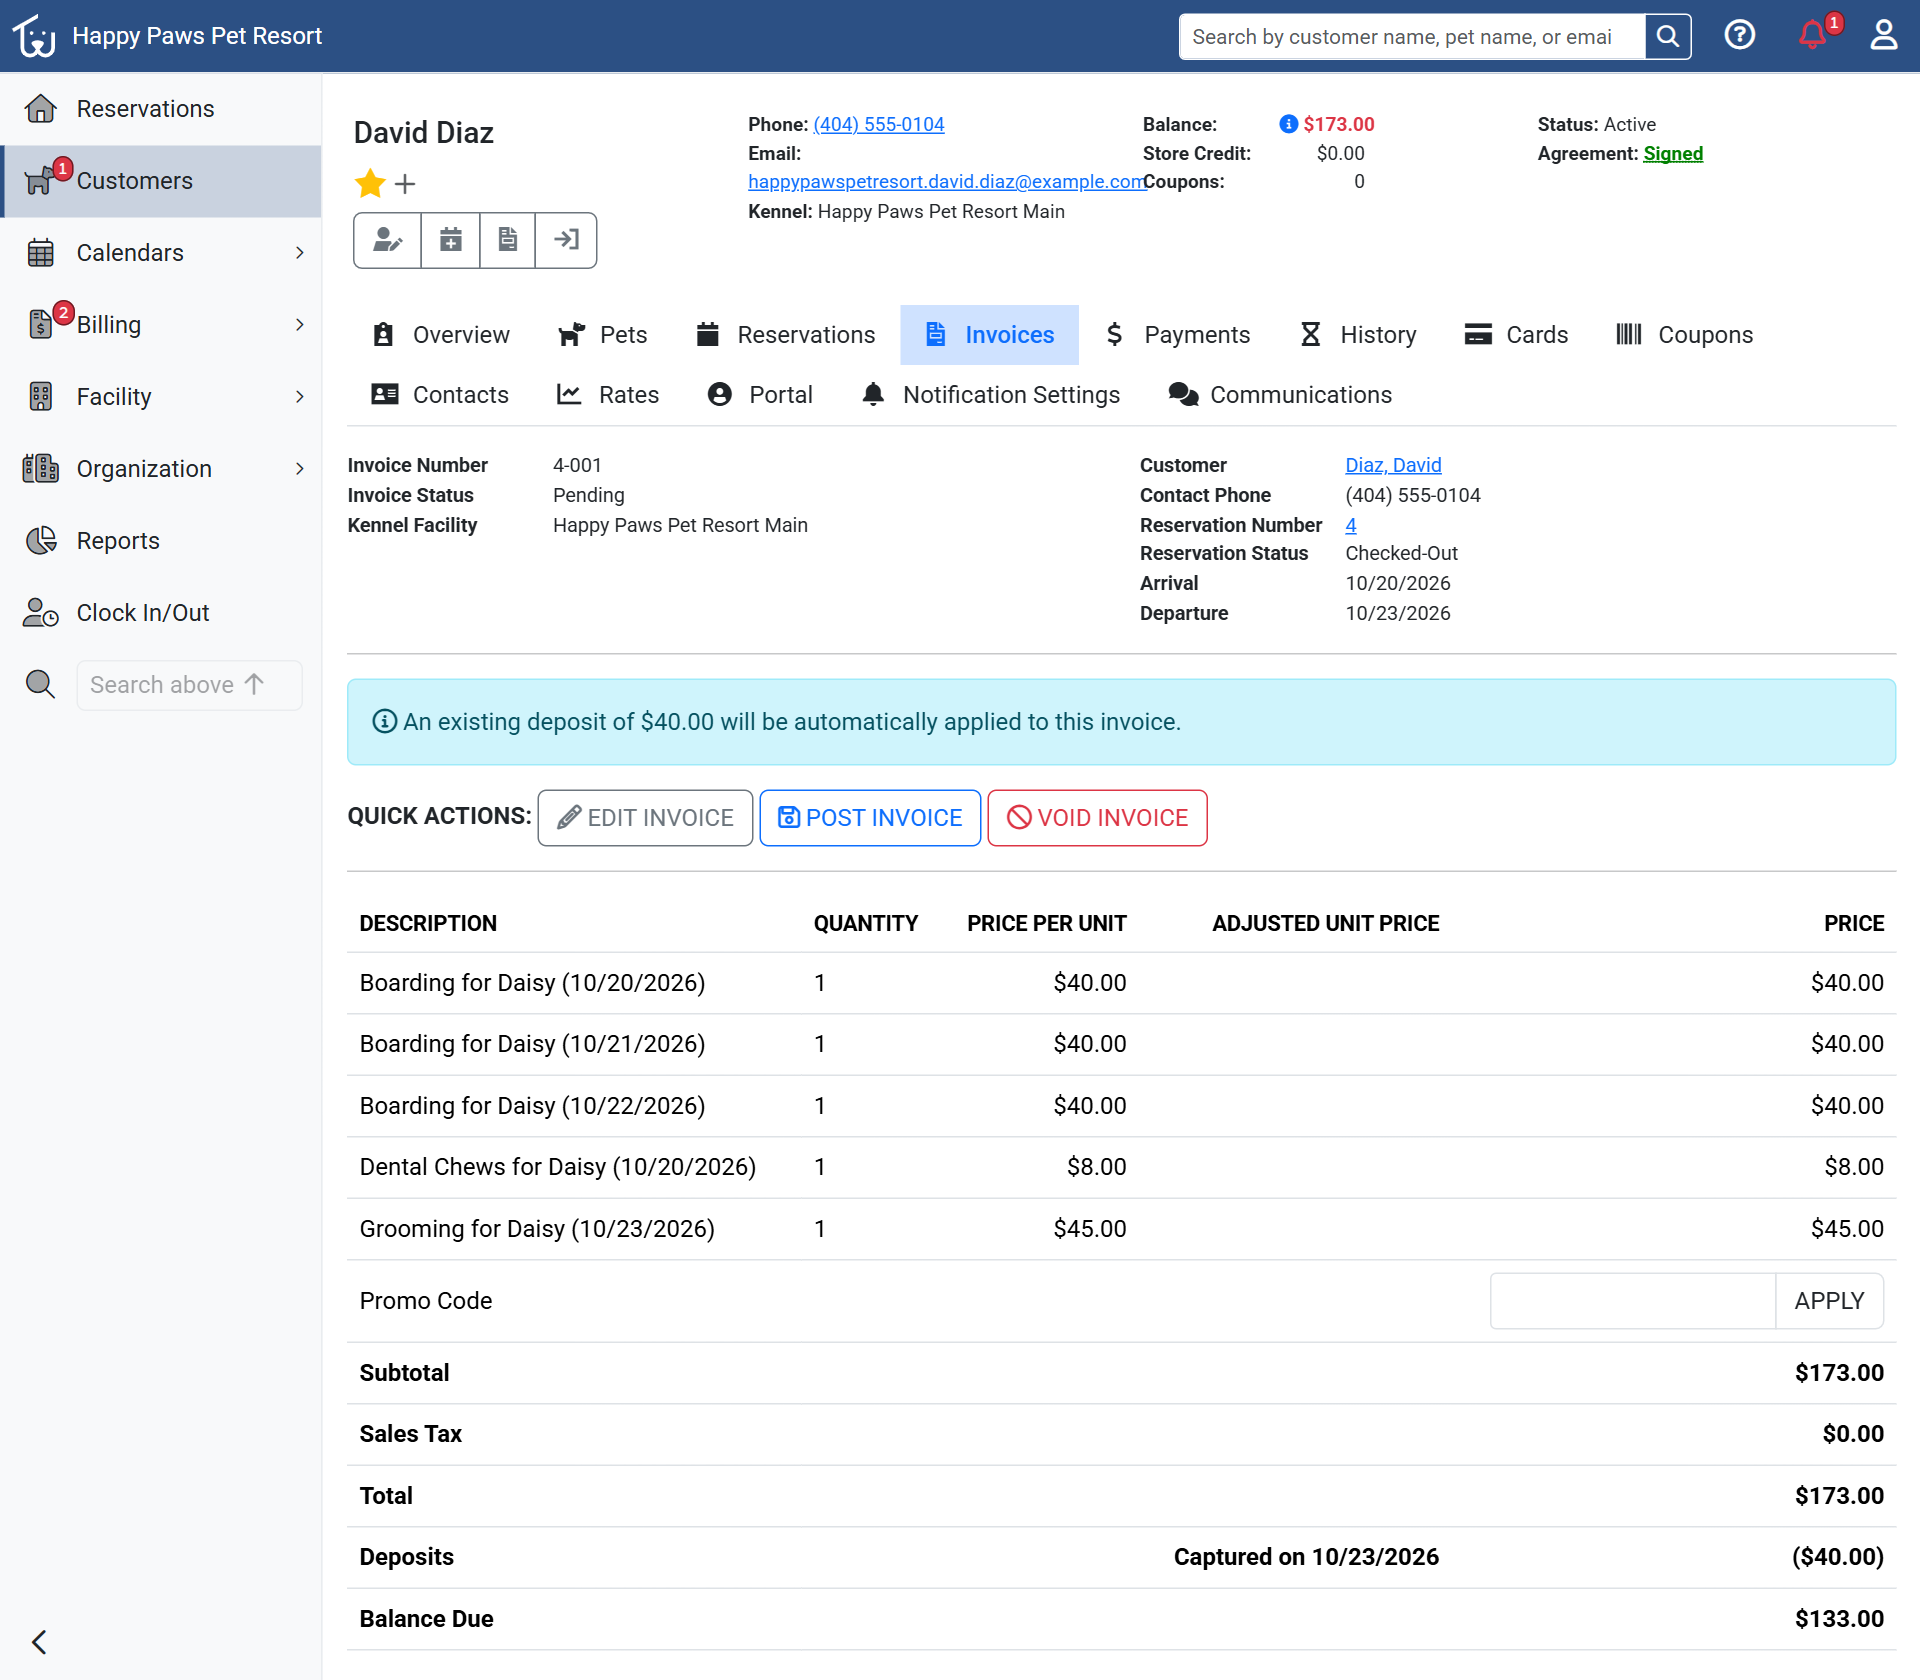Click the customer check-in arrow icon
The image size is (1920, 1680).
pyautogui.click(x=567, y=240)
